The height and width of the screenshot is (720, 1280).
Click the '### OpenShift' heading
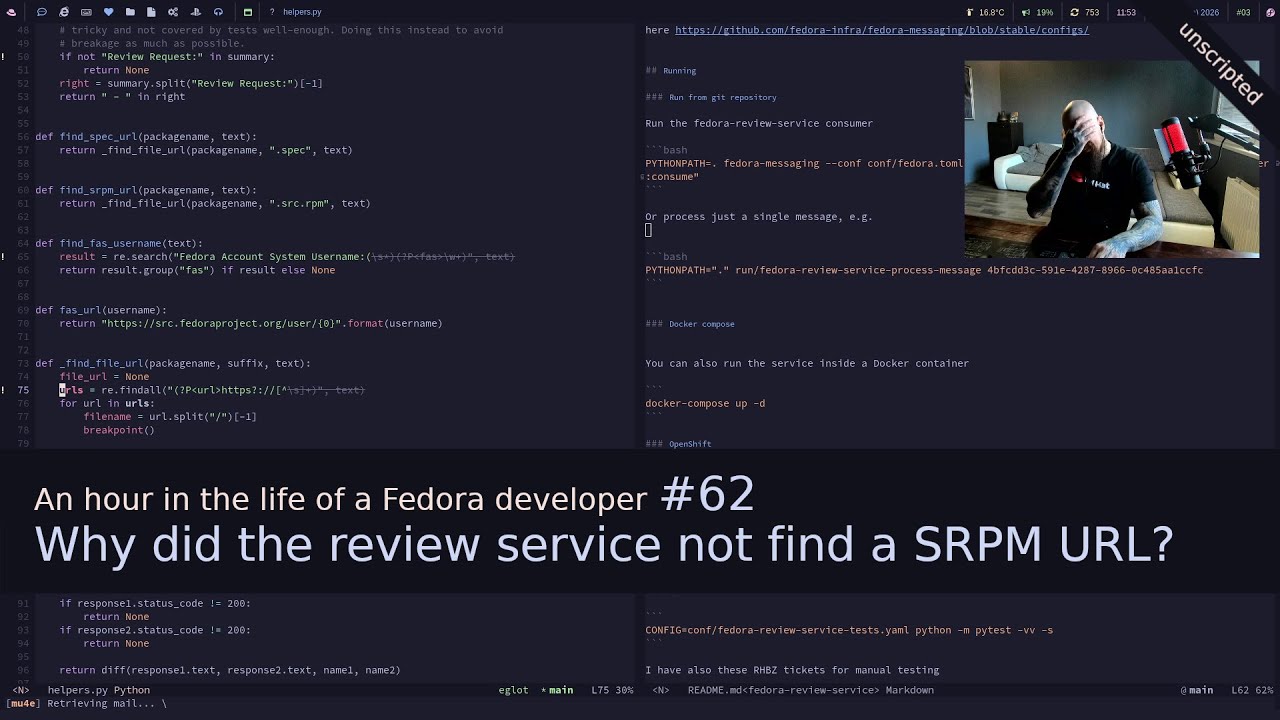point(678,443)
